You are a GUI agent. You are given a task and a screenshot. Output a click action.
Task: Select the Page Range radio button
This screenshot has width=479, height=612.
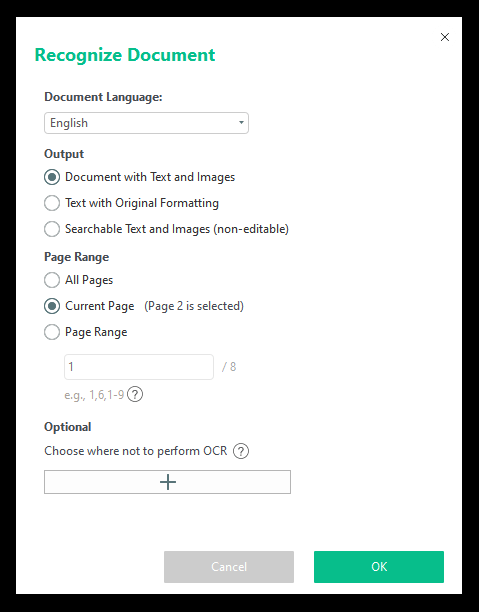point(52,332)
